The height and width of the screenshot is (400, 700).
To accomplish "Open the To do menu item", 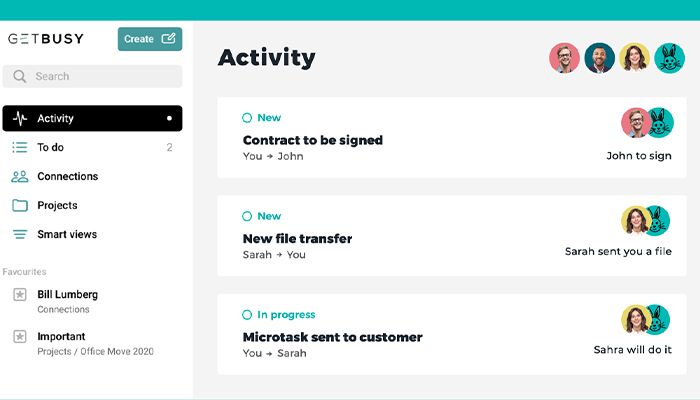I will (x=51, y=147).
